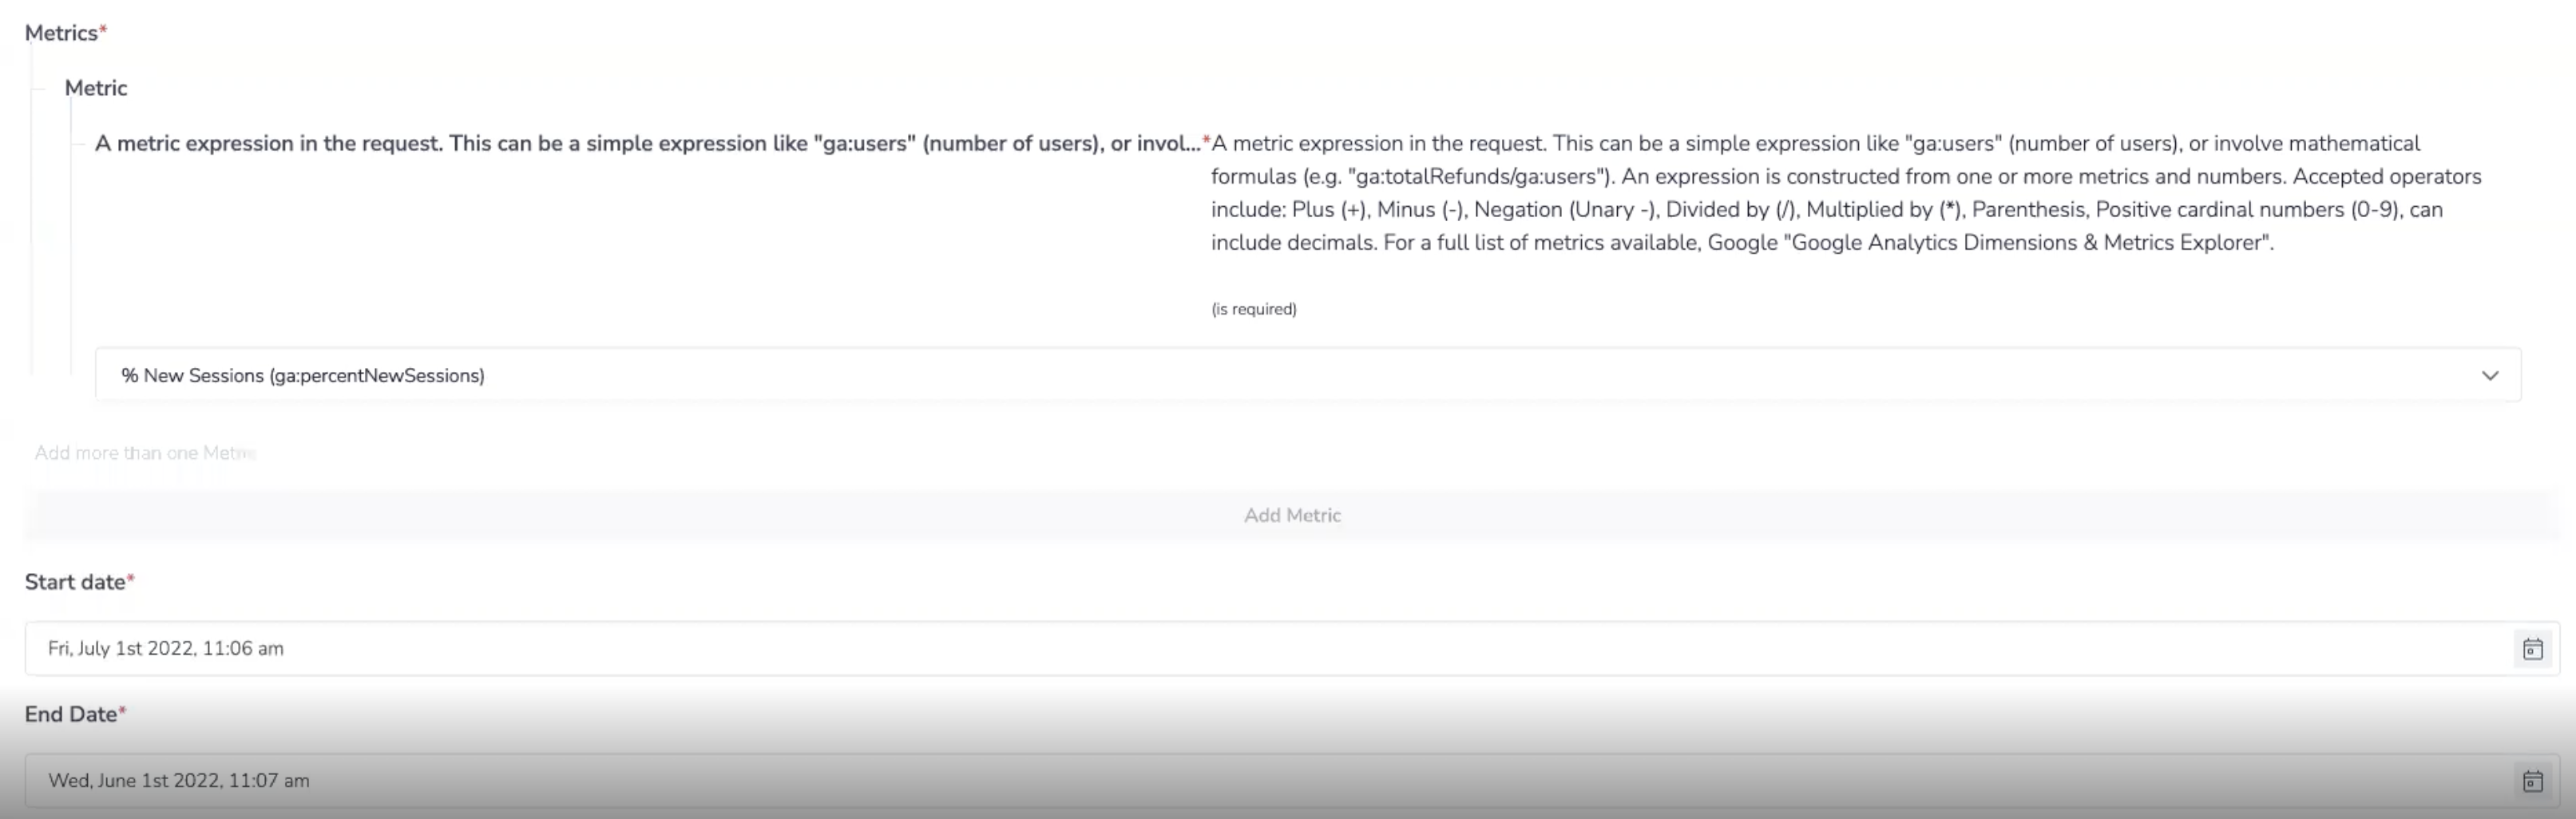Click inside the Start date input field
2576x819 pixels.
(x=400, y=648)
